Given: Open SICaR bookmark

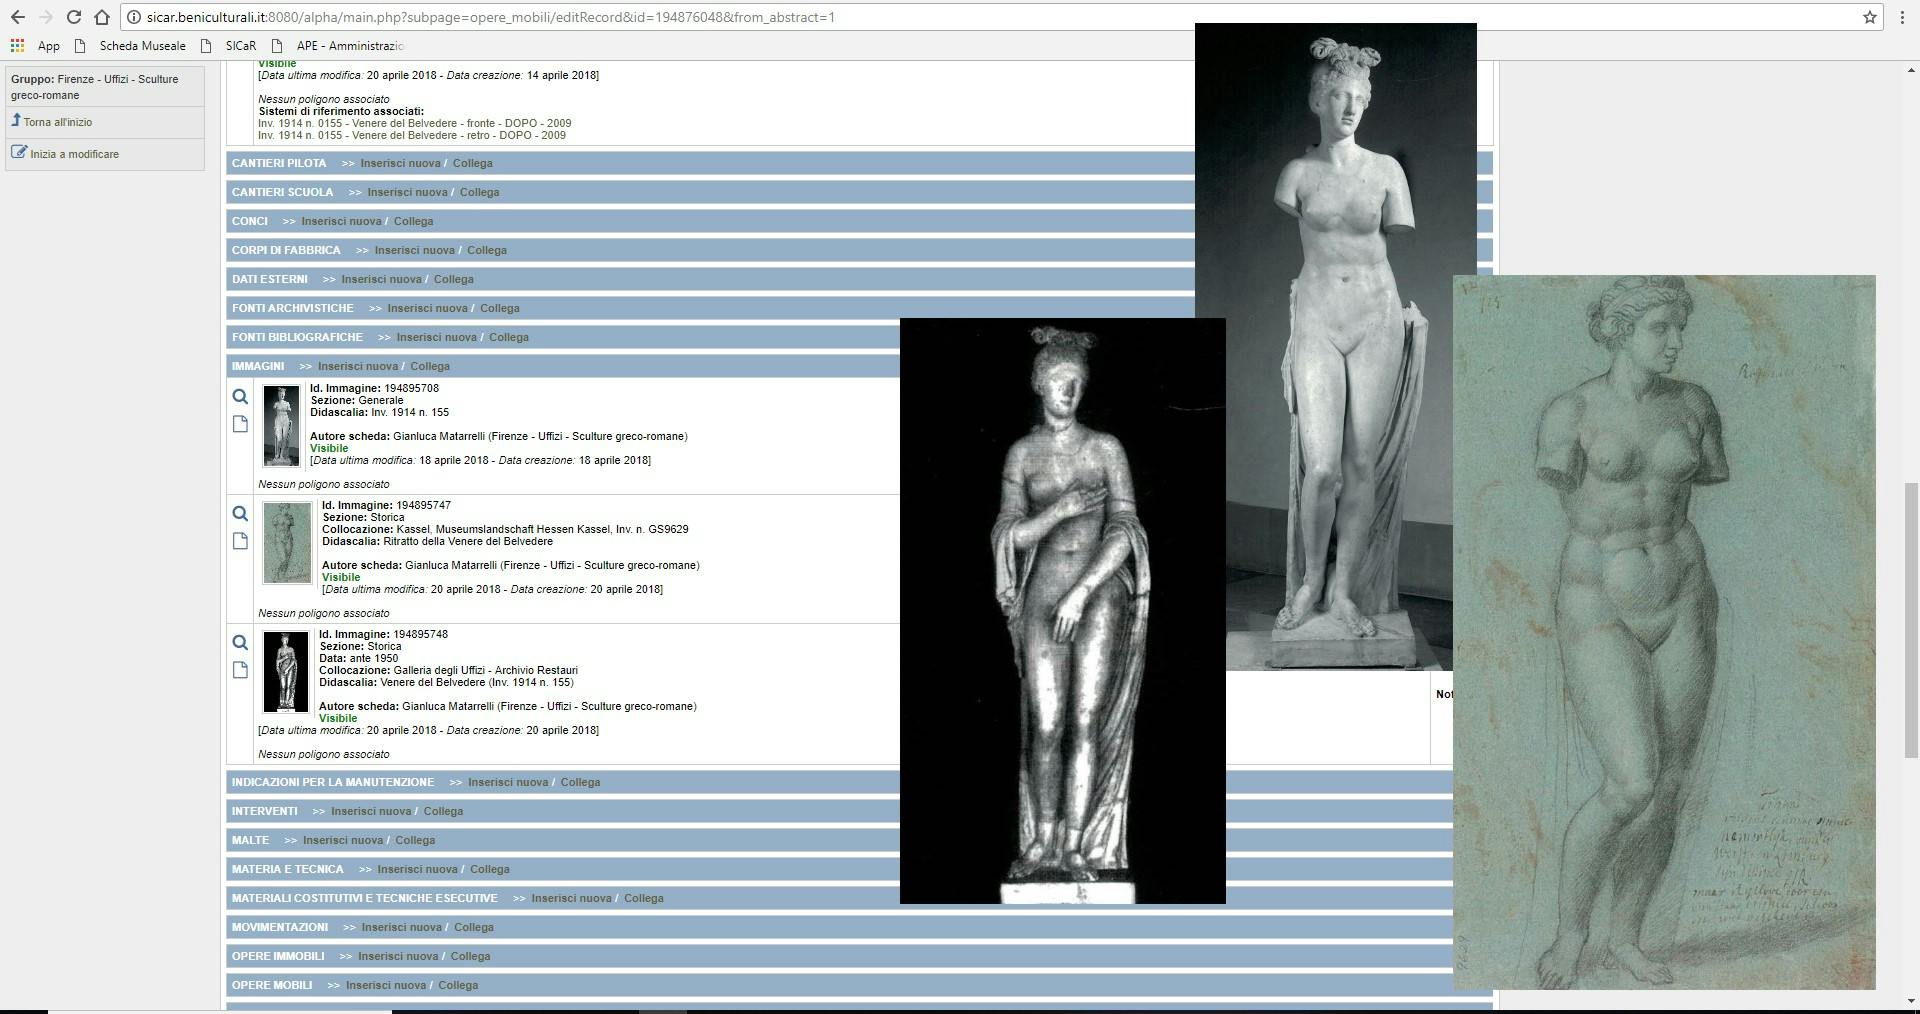Looking at the screenshot, I should [231, 46].
